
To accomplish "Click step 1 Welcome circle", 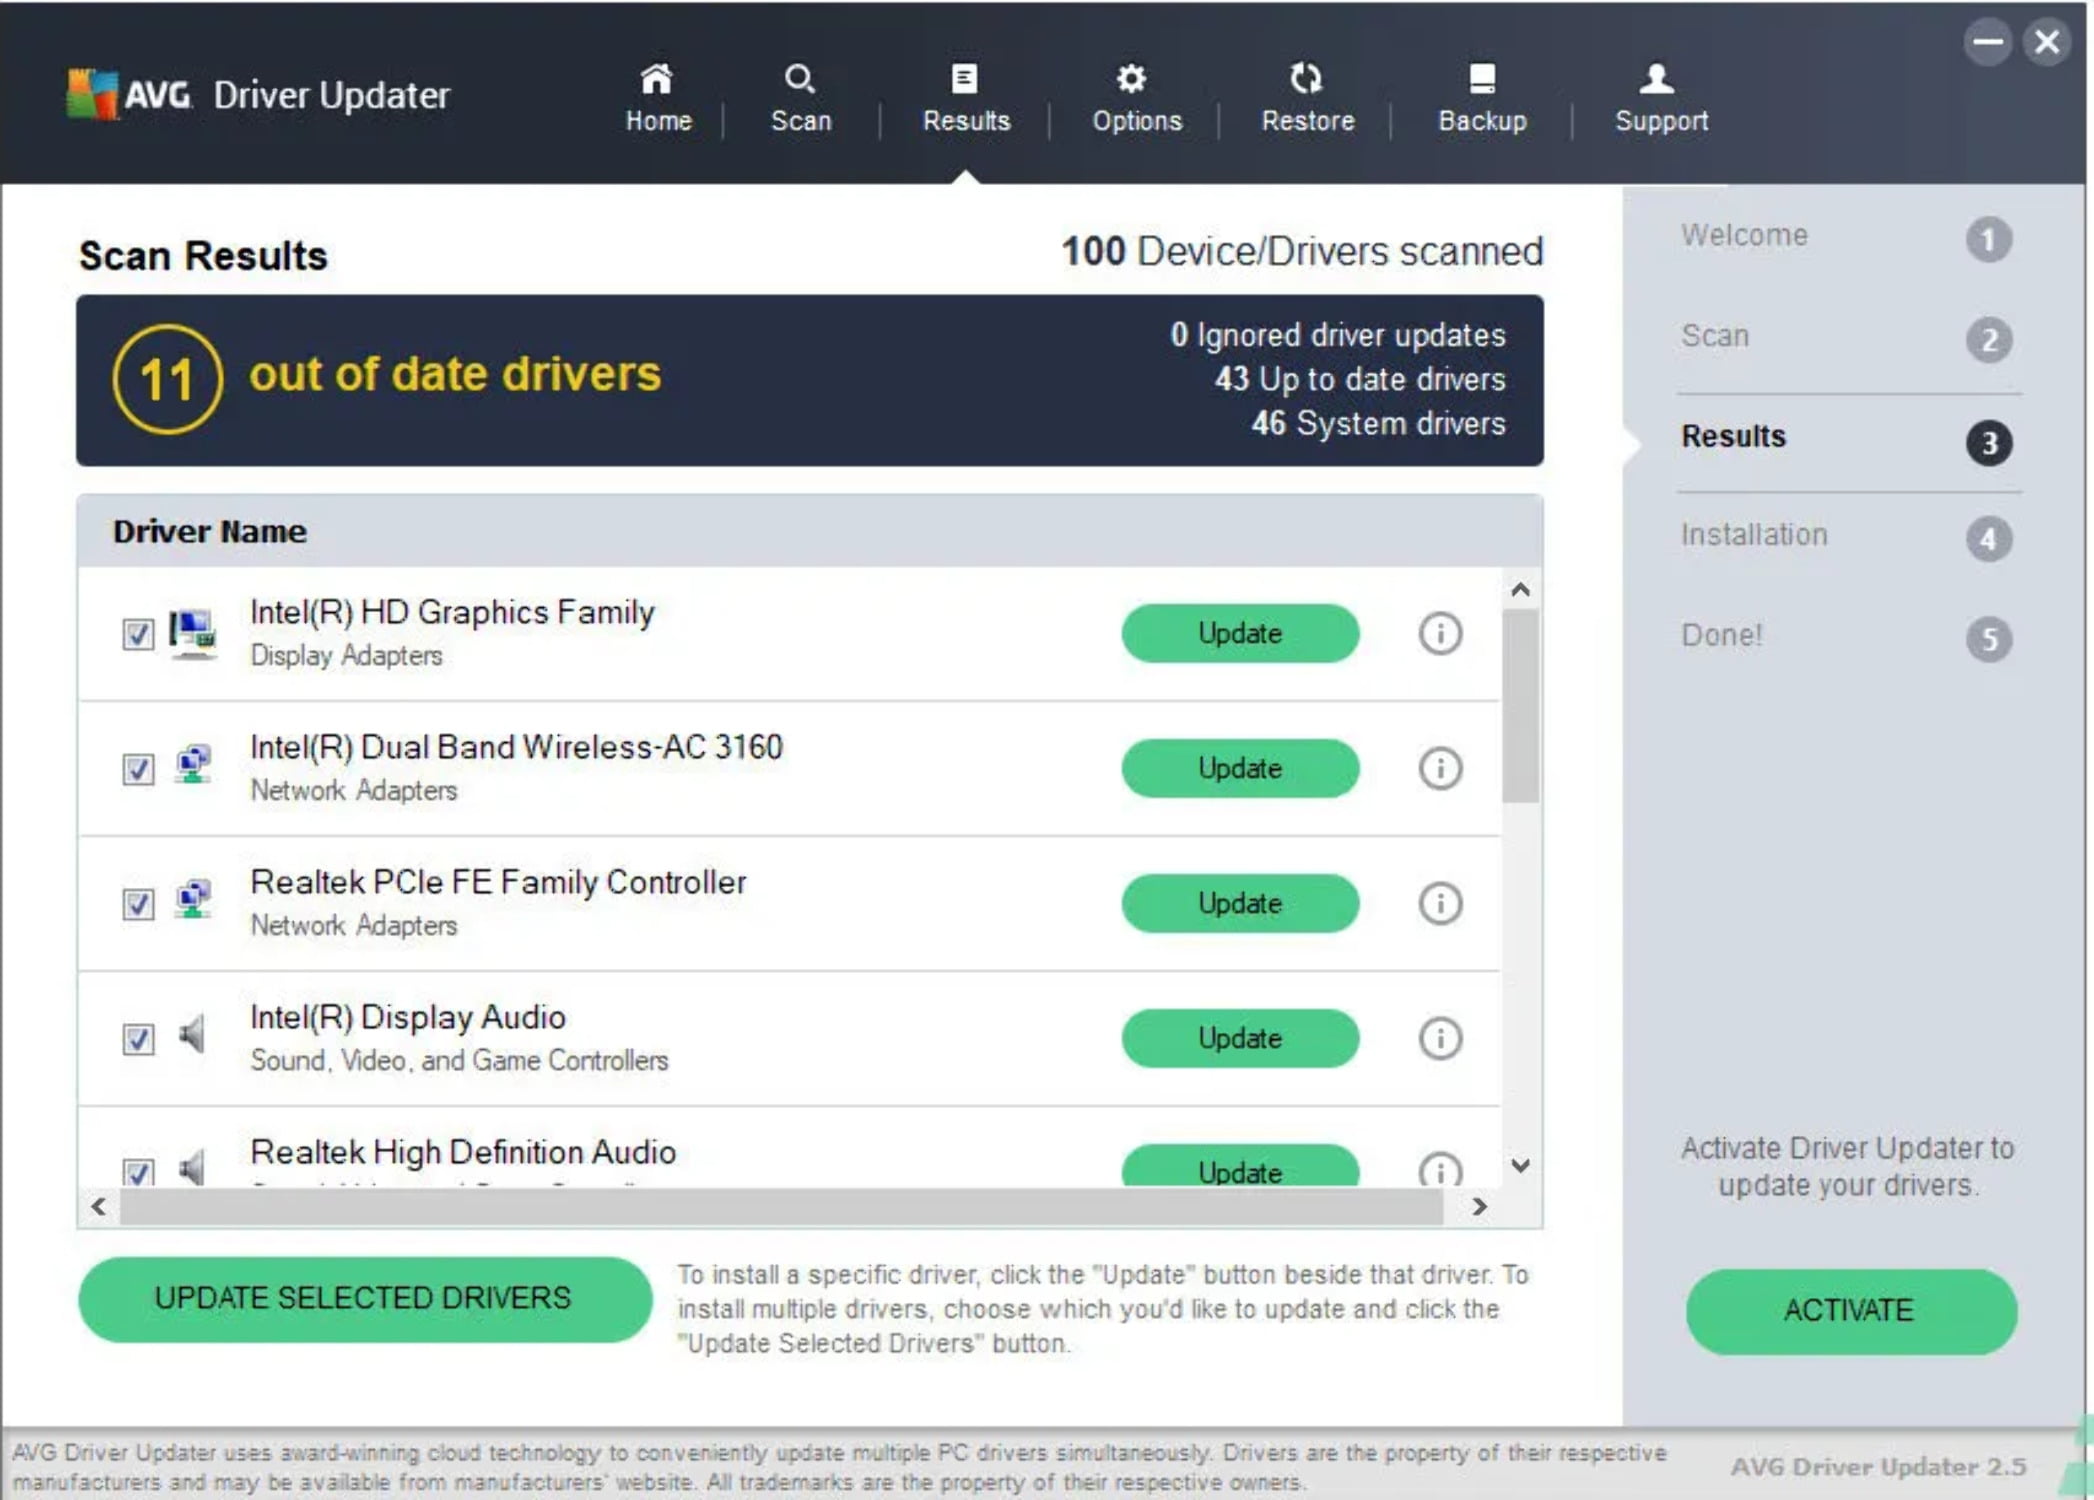I will pos(1988,240).
